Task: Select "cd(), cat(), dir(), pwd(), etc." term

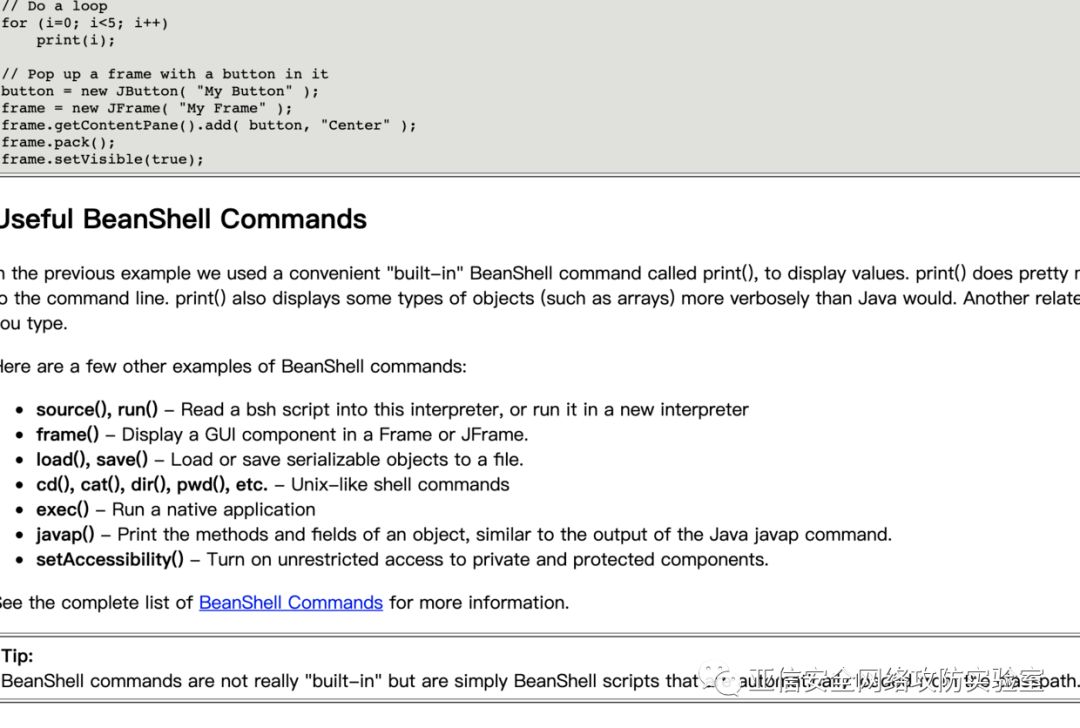Action: tap(152, 484)
